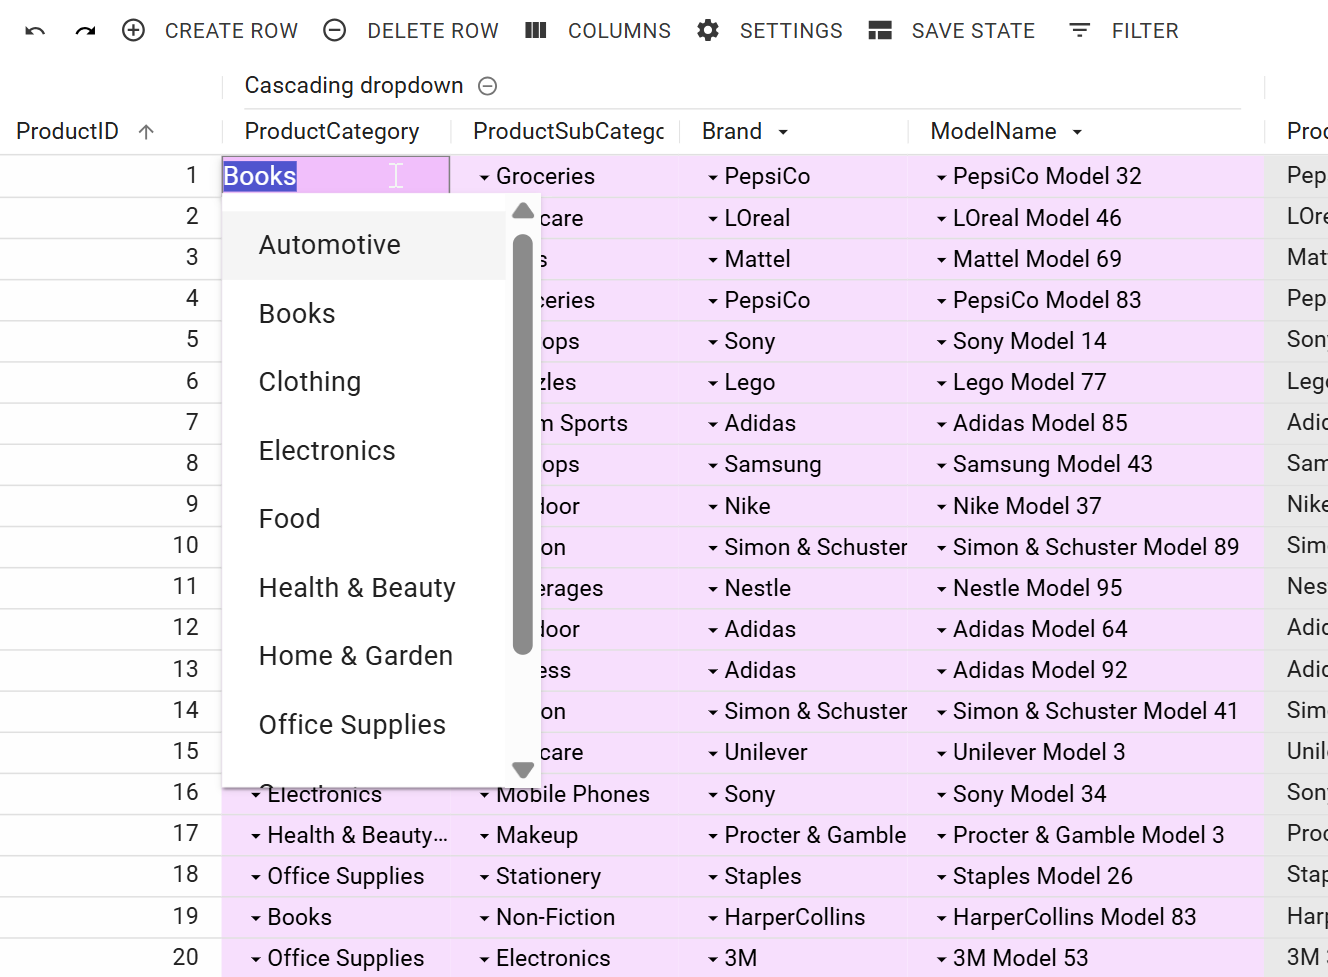Open the LOreal Model 46 dropdown
Viewport: 1328px width, 977px height.
pos(941,219)
